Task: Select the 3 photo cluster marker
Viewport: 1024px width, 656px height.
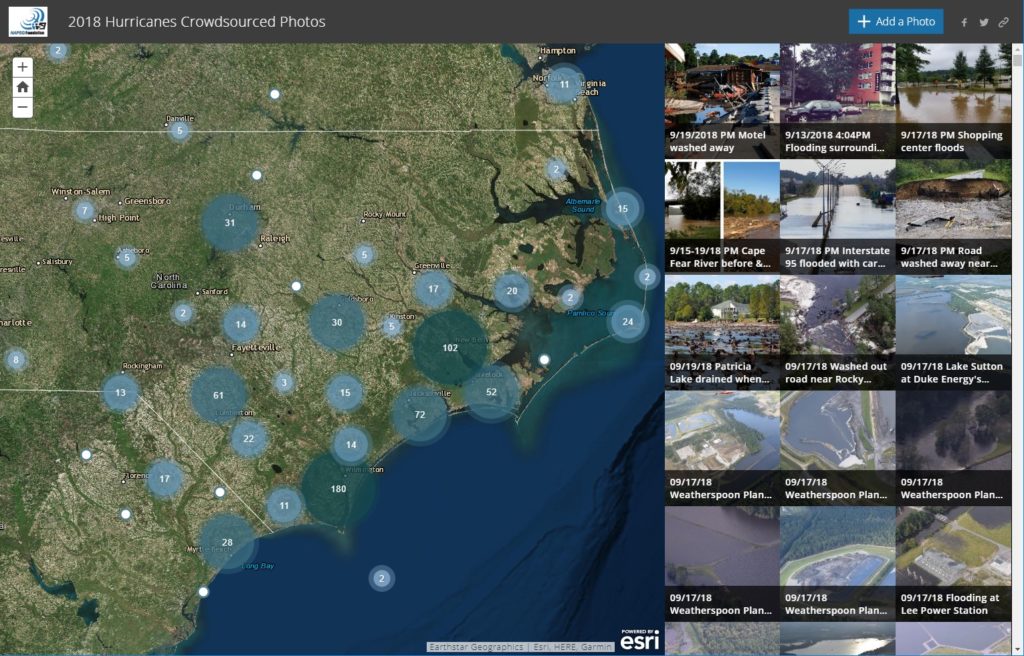Action: [284, 383]
